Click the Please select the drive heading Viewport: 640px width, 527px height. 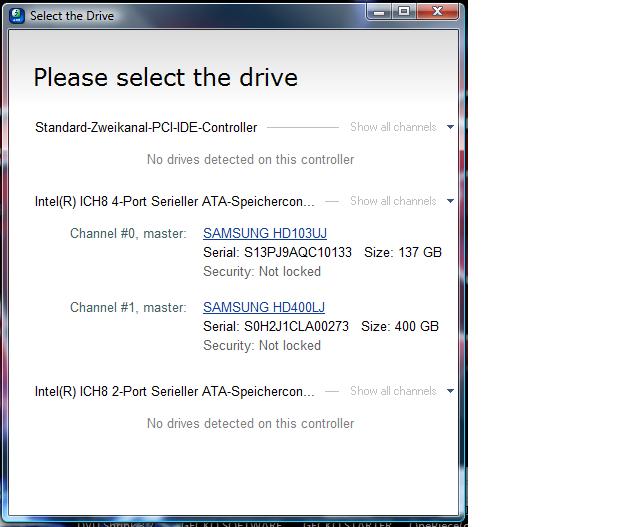point(166,78)
